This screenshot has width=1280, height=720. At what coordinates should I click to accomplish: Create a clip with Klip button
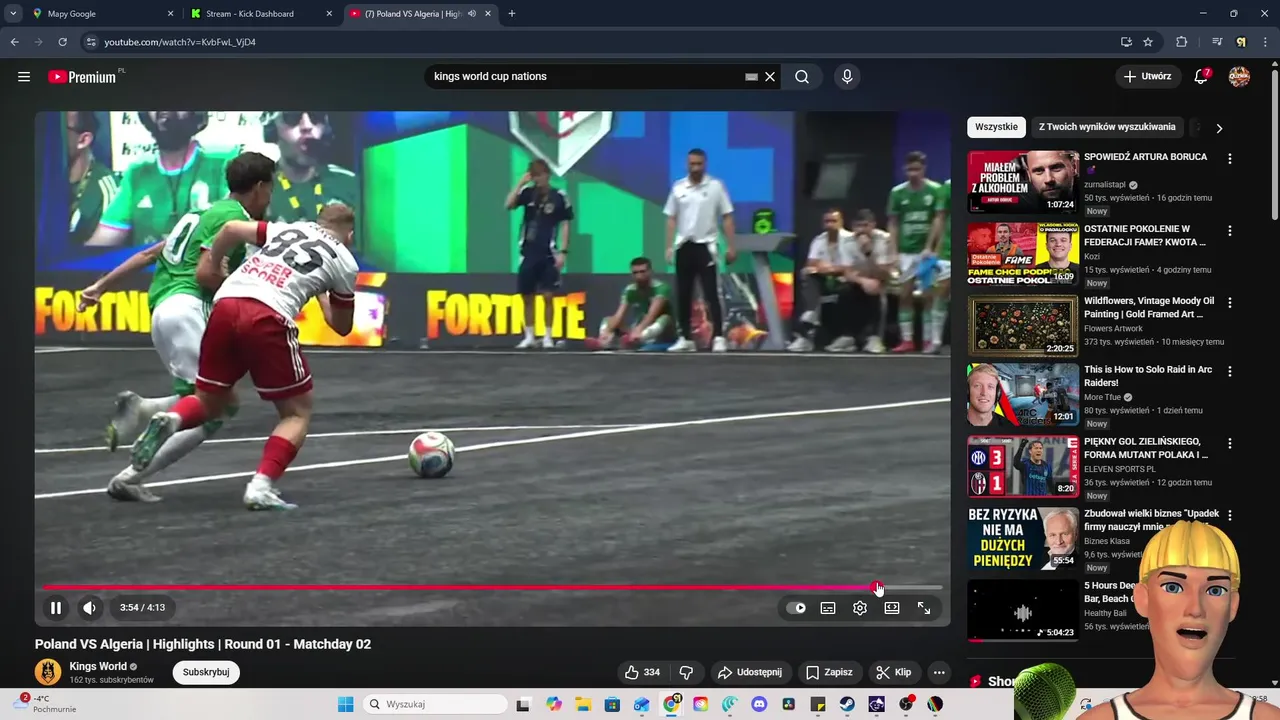[x=894, y=672]
